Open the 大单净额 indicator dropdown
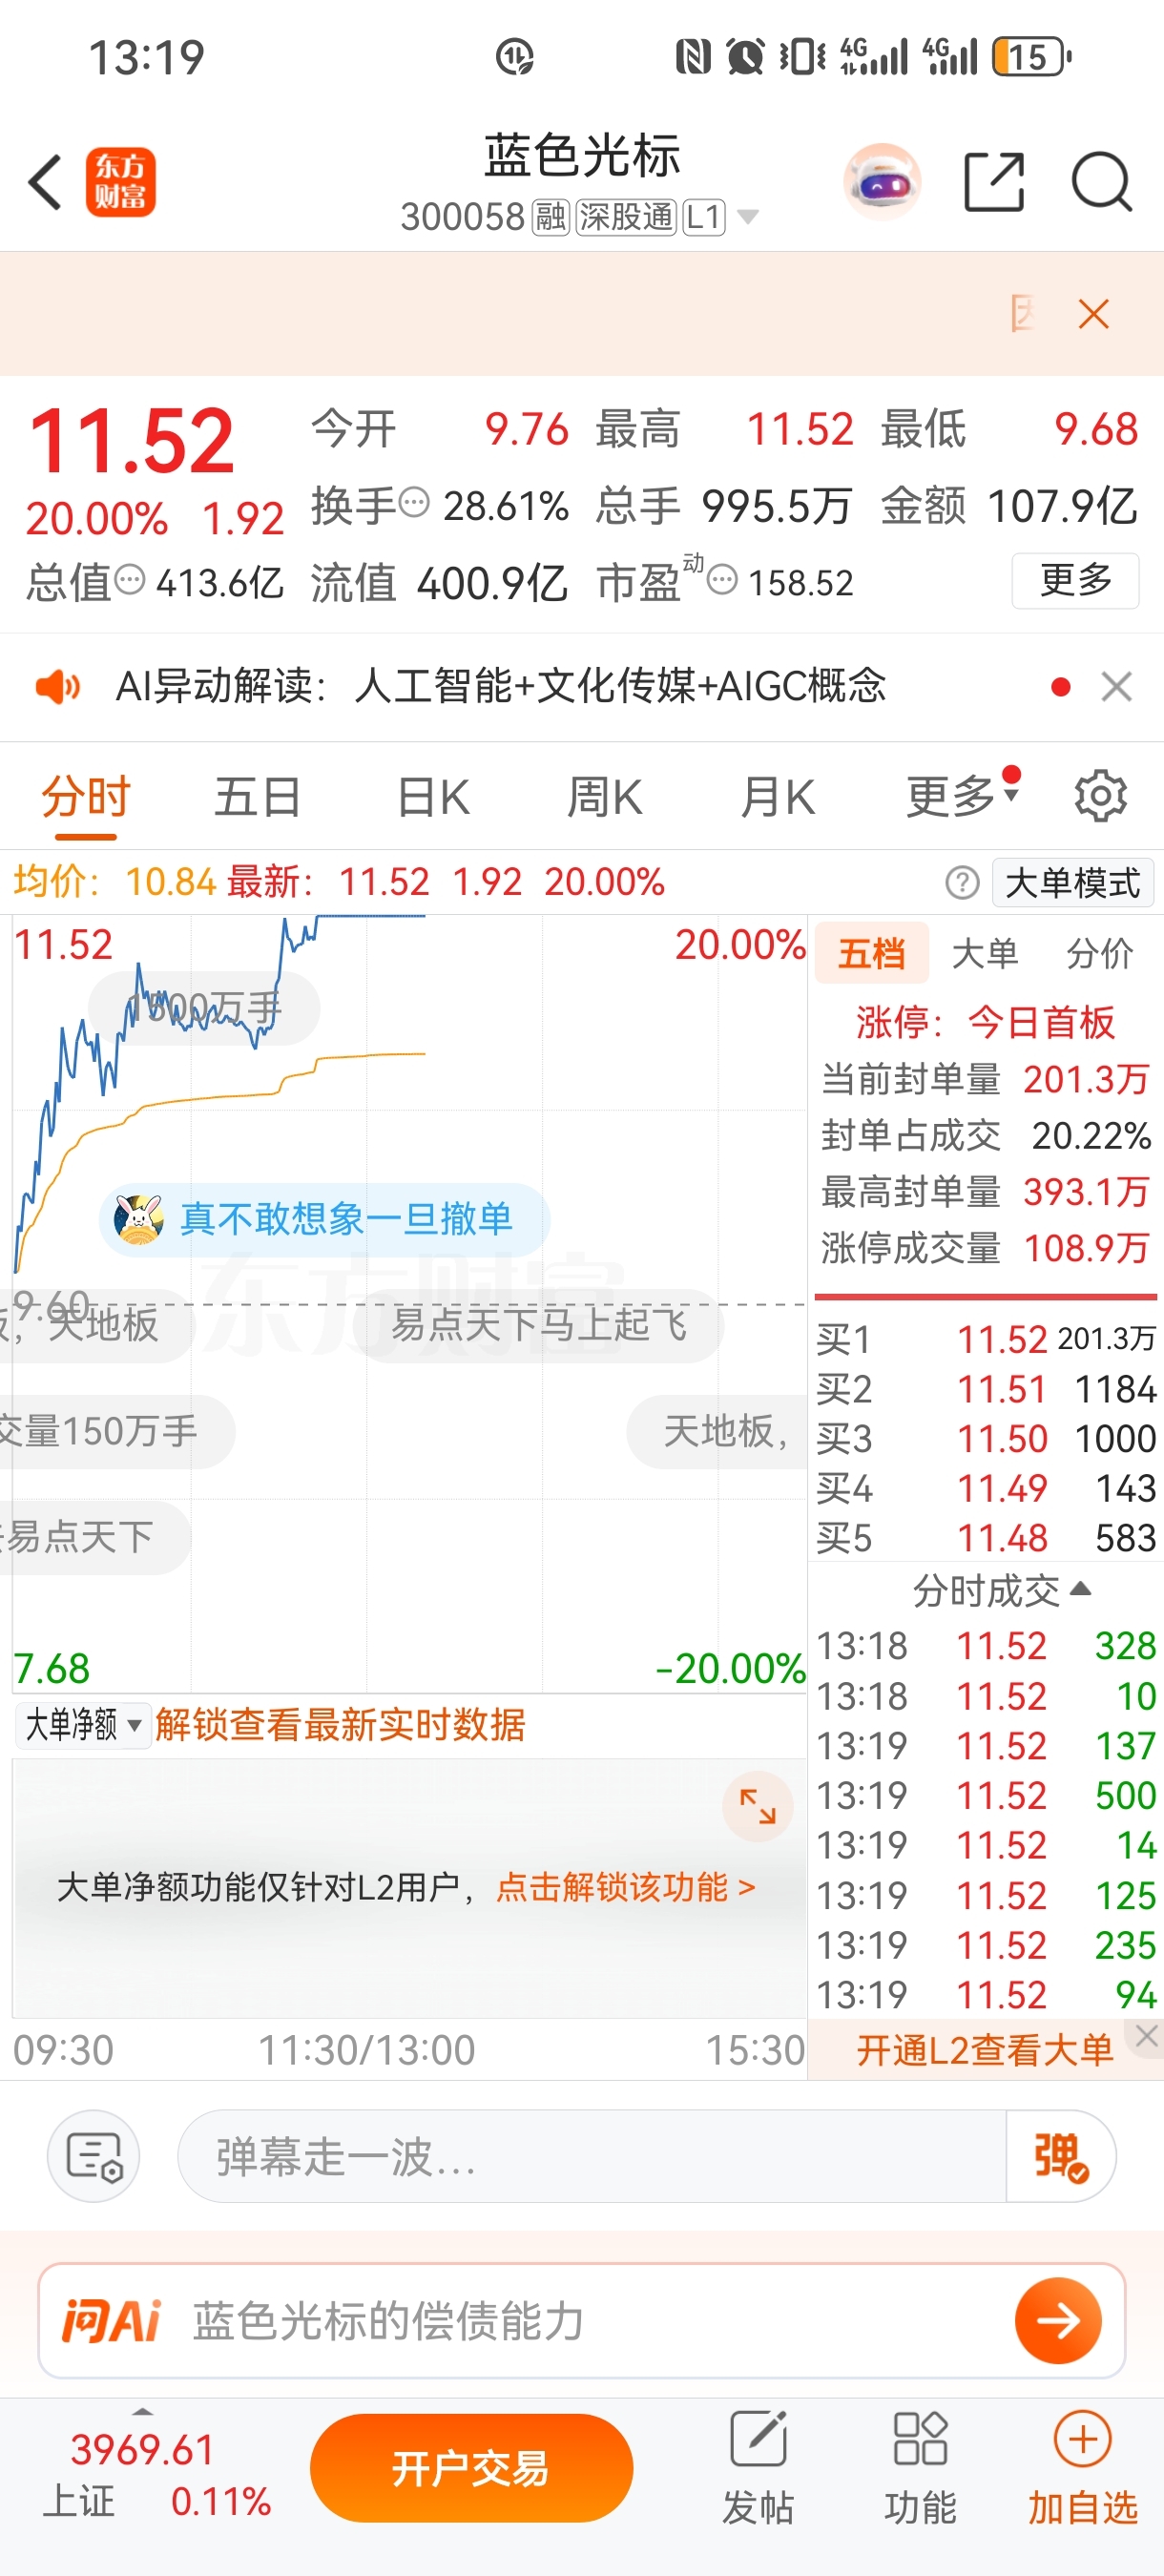1164x2576 pixels. click(x=82, y=1725)
